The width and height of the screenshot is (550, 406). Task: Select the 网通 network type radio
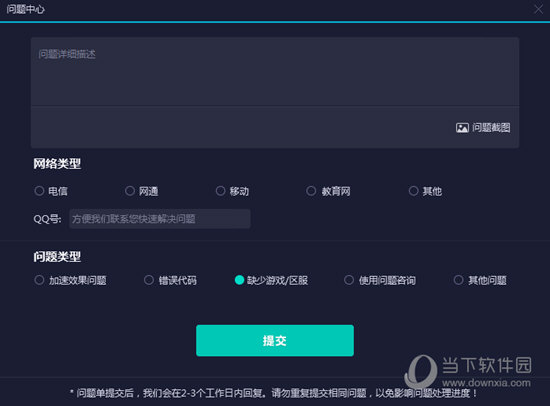130,191
